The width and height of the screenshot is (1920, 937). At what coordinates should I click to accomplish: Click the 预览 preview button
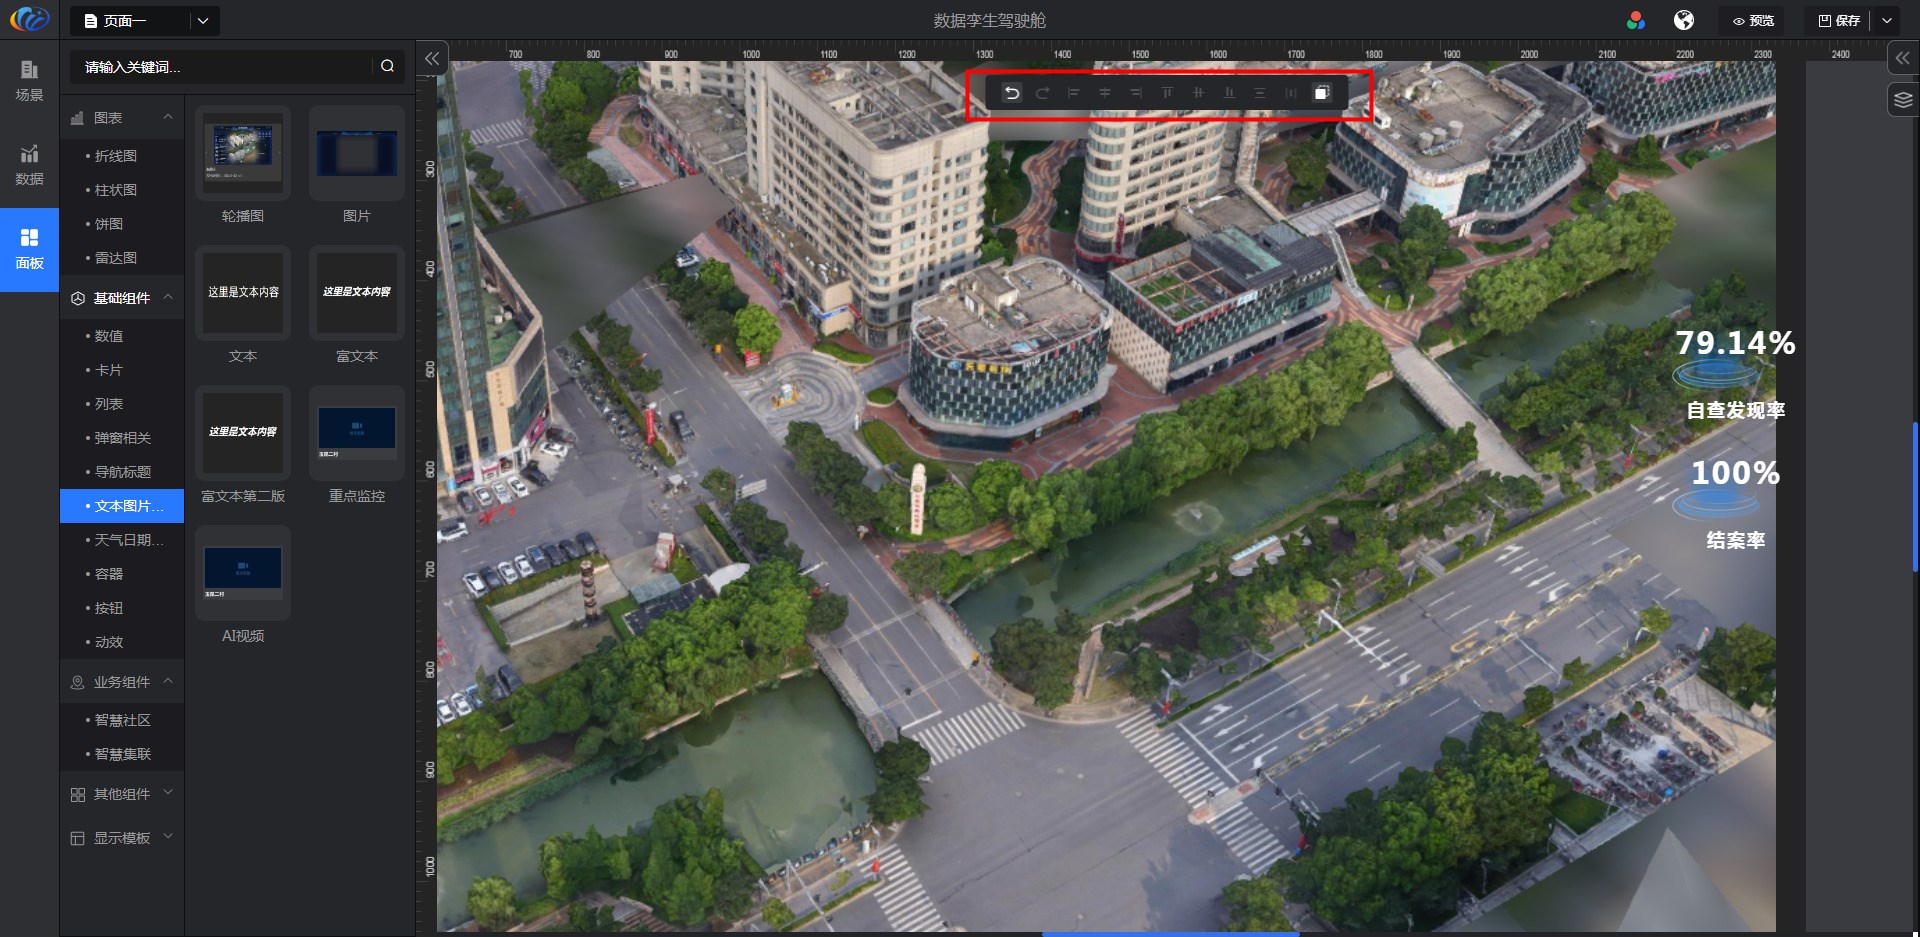click(x=1753, y=21)
